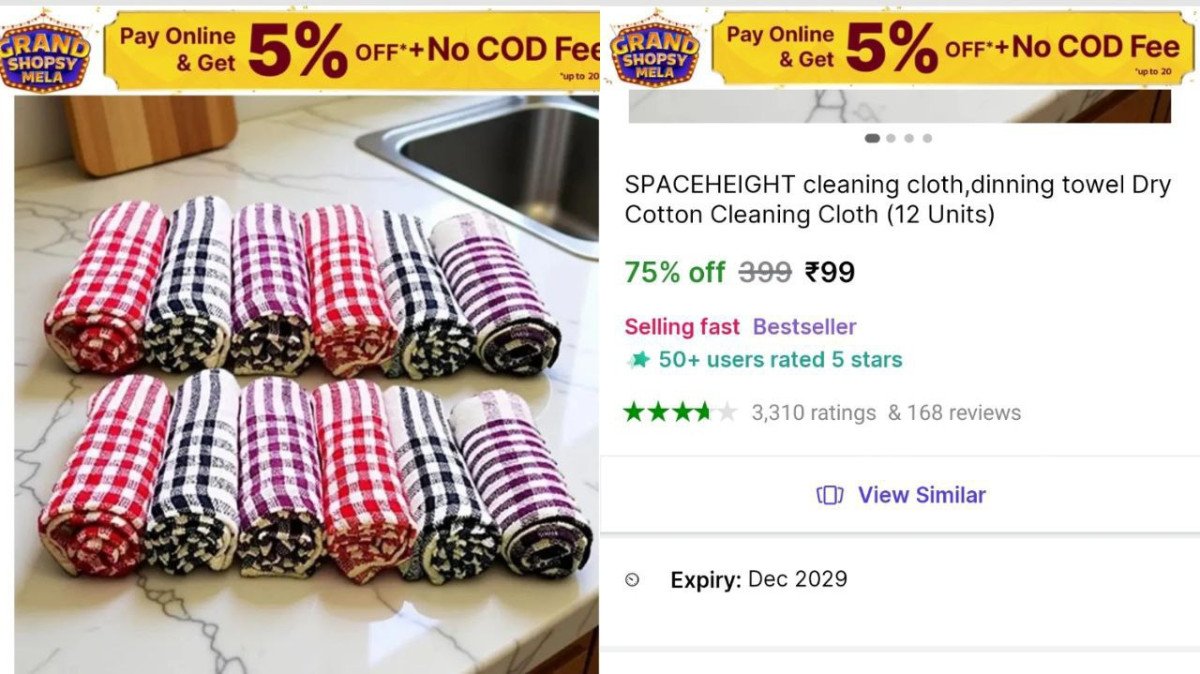This screenshot has width=1200, height=674.
Task: Click the clock icon beside Expiry
Action: pyautogui.click(x=632, y=579)
